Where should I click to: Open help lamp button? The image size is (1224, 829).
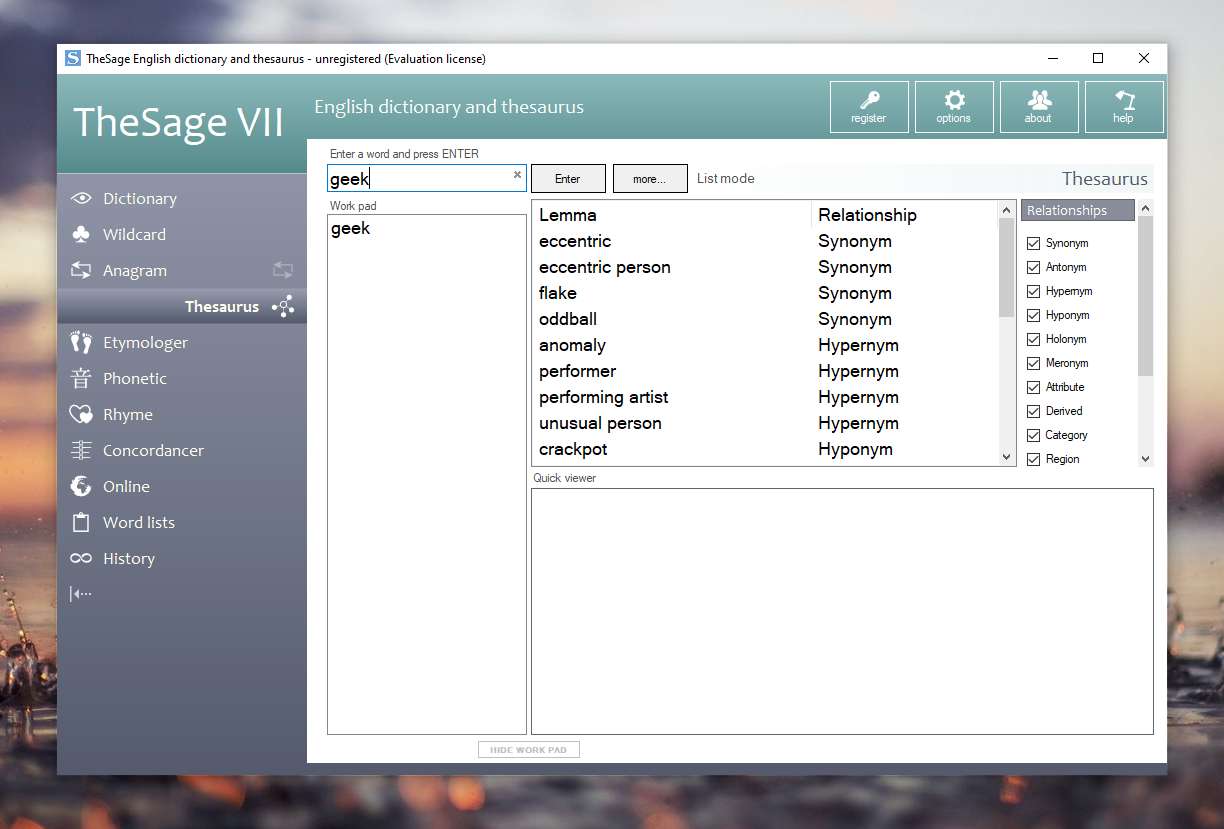pos(1124,107)
